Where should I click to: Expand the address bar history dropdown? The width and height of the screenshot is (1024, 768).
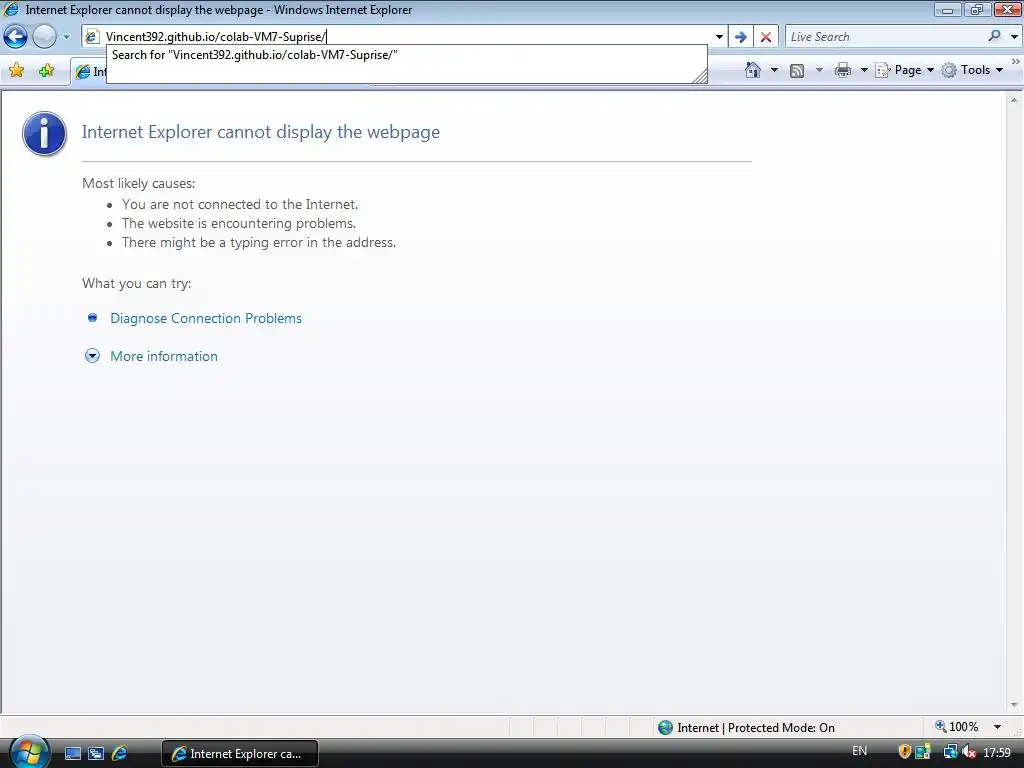pos(719,37)
